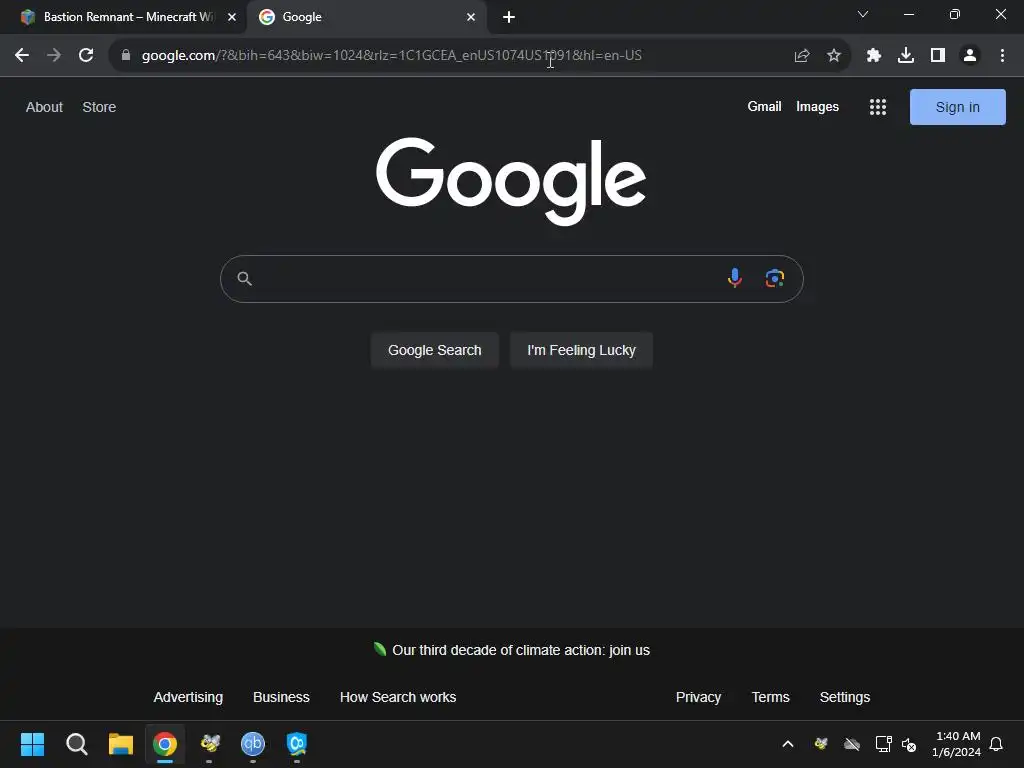Open the Advertising footer link
This screenshot has height=768, width=1024.
coord(188,697)
